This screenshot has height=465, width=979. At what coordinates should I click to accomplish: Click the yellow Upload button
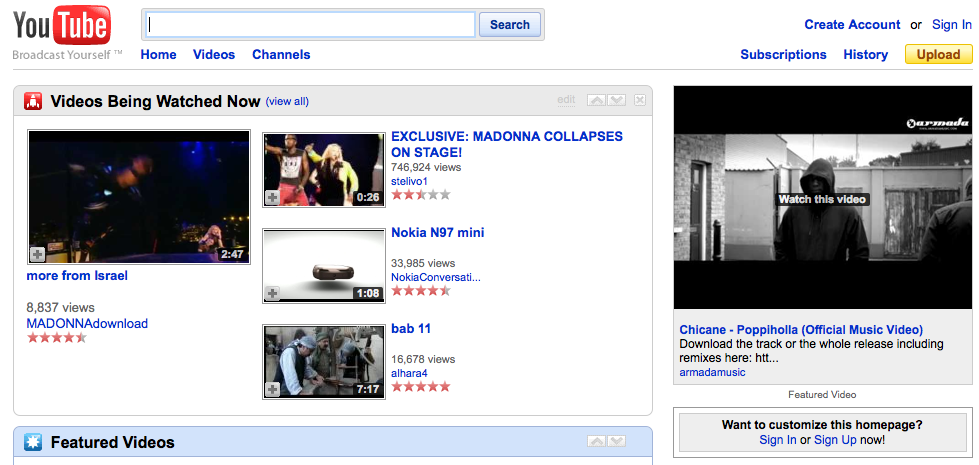[x=938, y=54]
